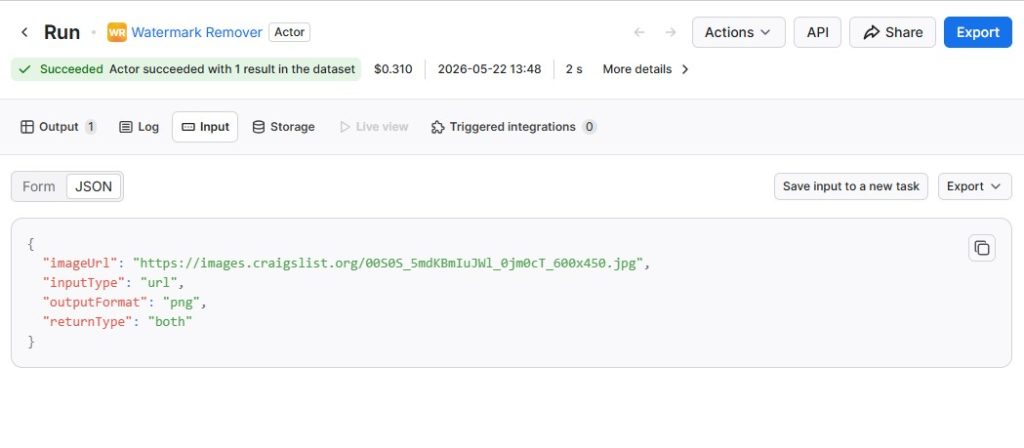1024x448 pixels.
Task: Go to next run with right arrow
Action: [670, 32]
